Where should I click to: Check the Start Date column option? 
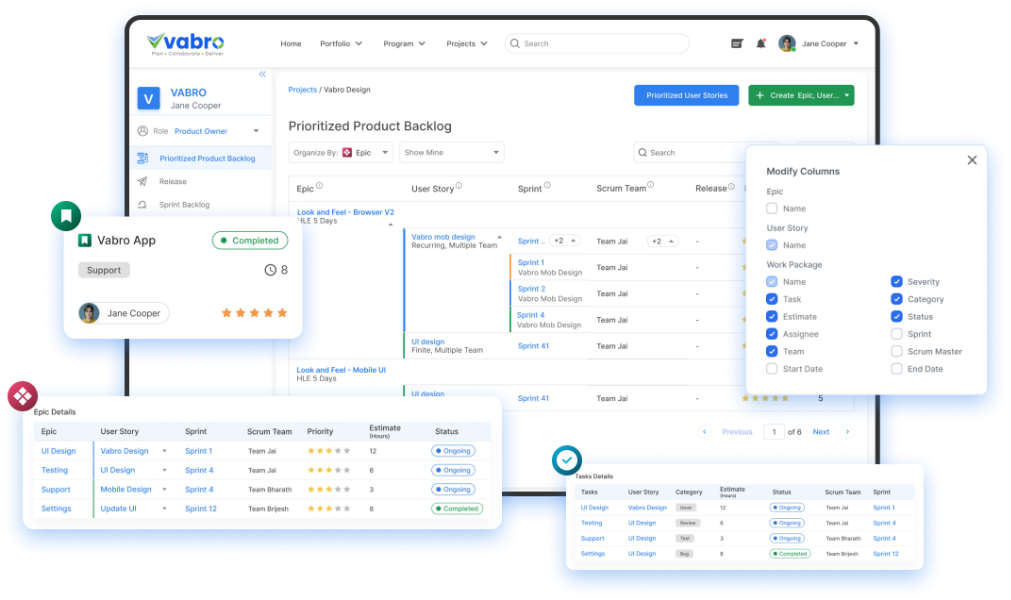tap(771, 368)
